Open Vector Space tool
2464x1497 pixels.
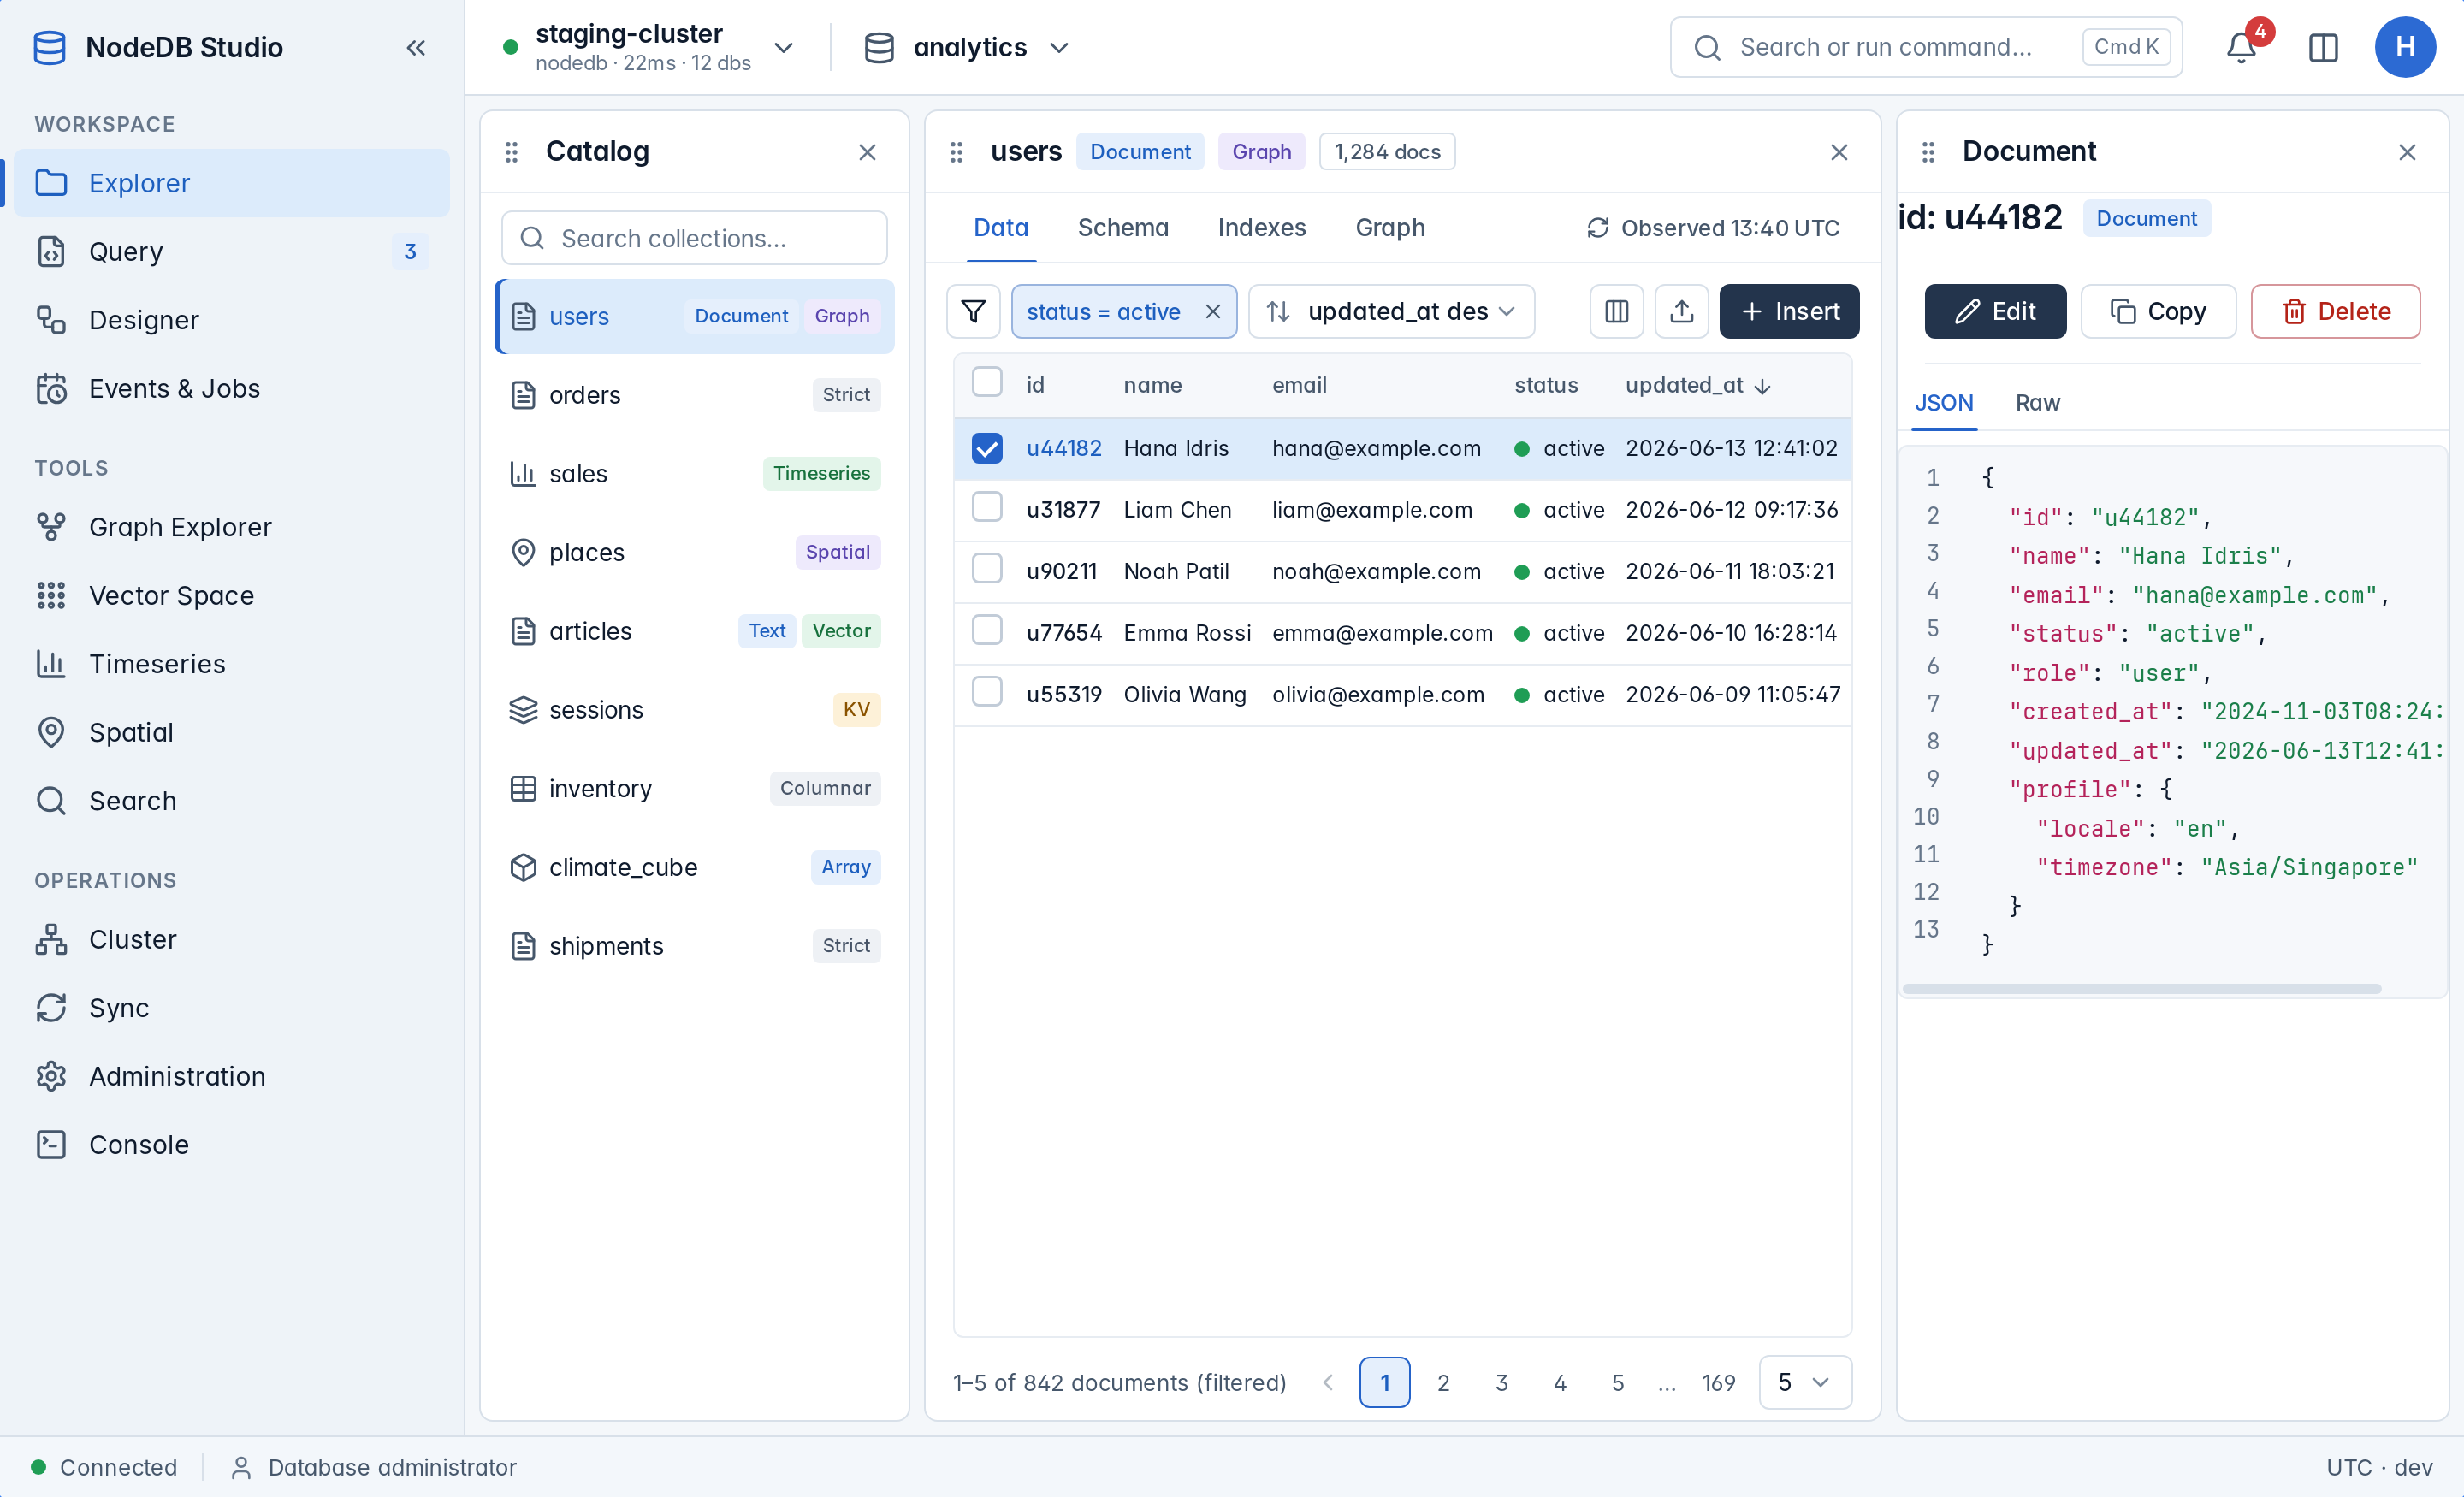coord(231,595)
